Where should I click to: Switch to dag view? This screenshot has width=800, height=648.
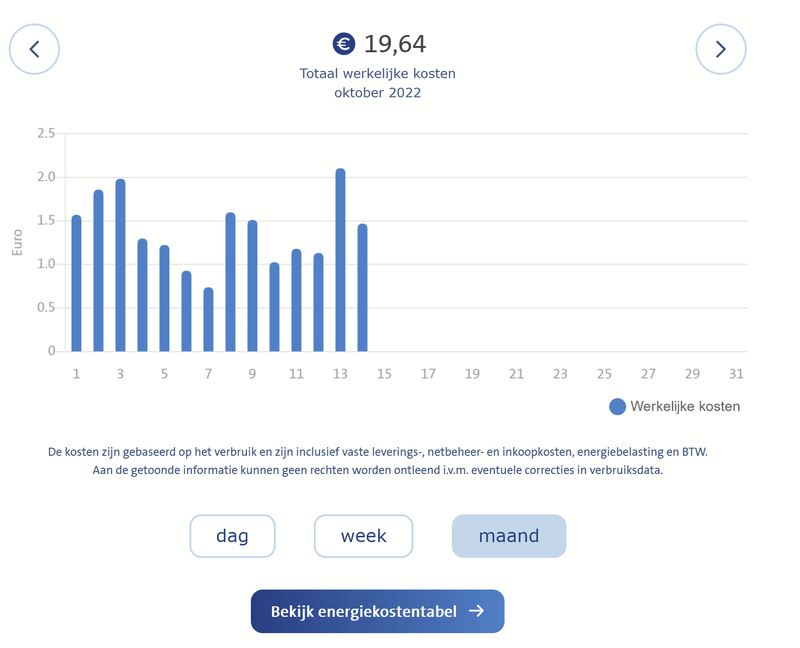point(232,536)
